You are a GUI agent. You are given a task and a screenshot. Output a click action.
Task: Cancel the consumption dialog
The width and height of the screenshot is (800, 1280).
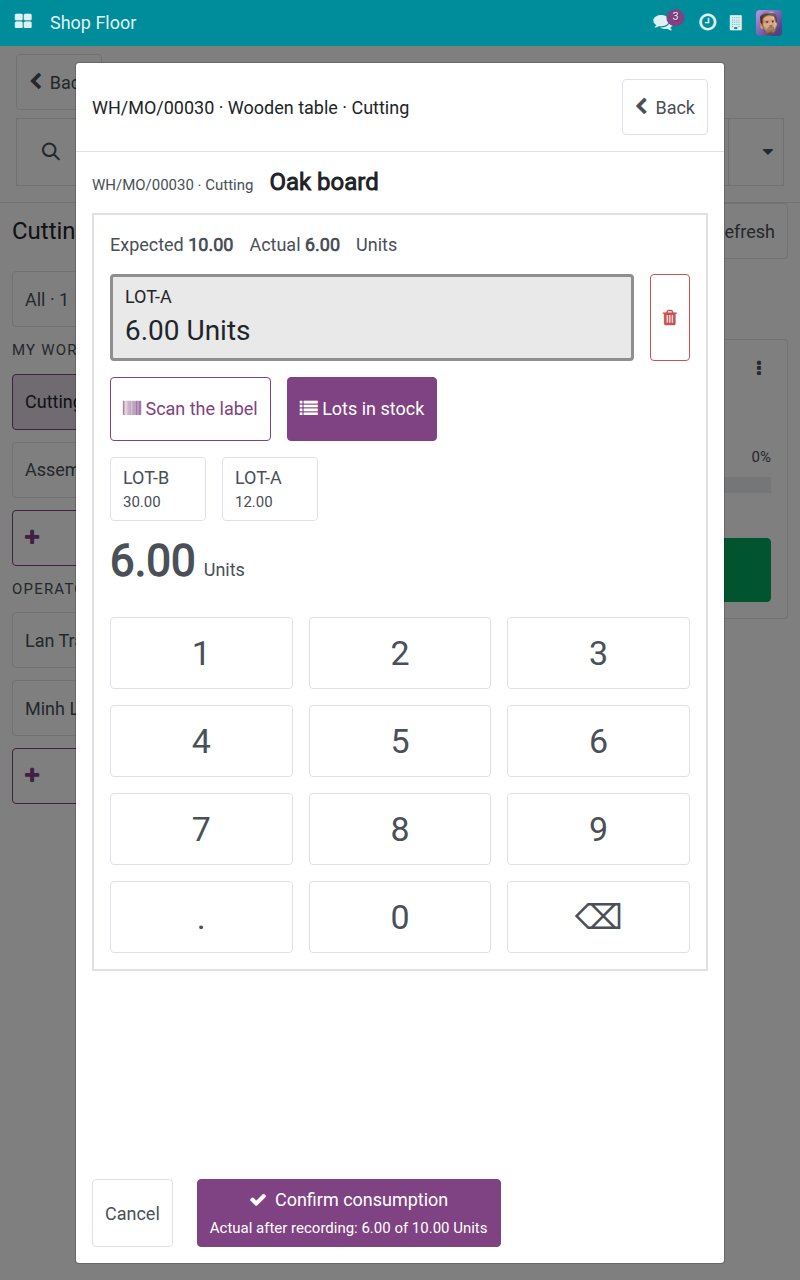(x=132, y=1213)
